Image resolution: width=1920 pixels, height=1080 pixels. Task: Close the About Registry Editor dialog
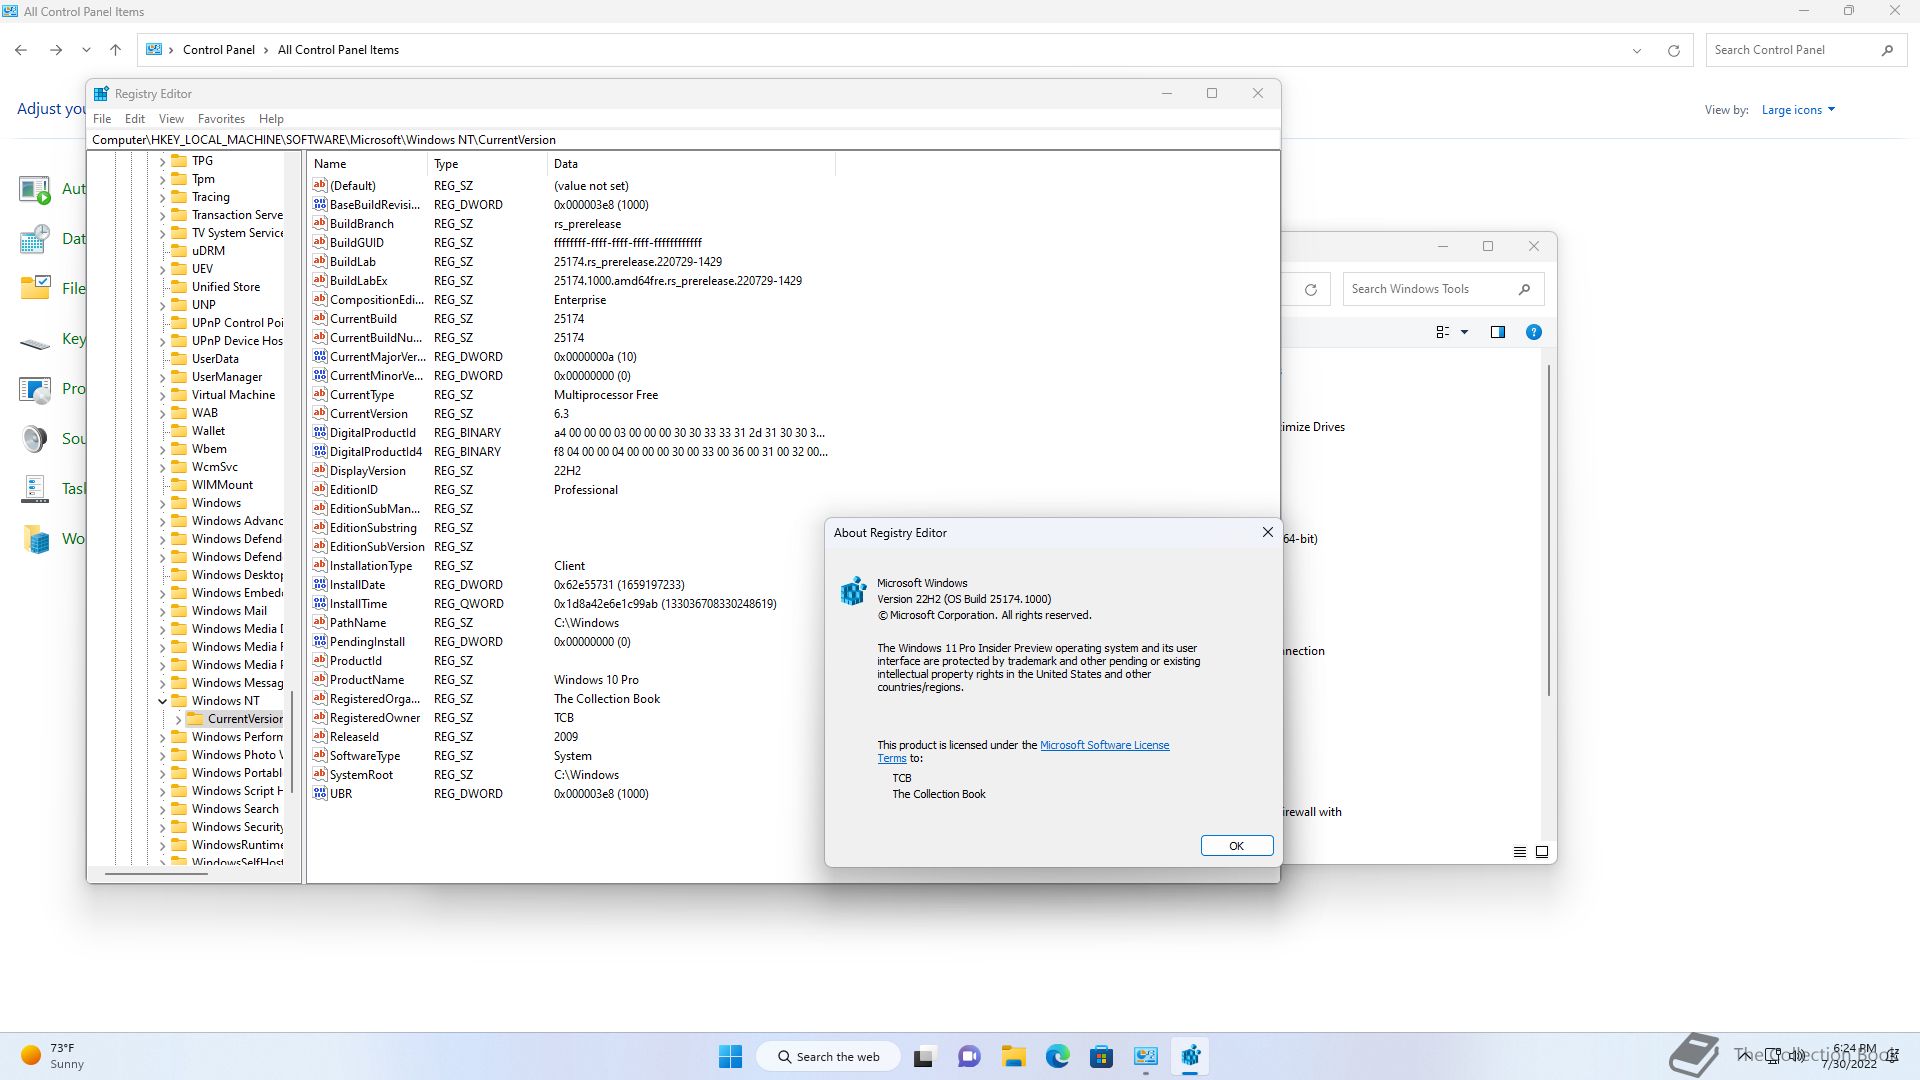coord(1267,532)
